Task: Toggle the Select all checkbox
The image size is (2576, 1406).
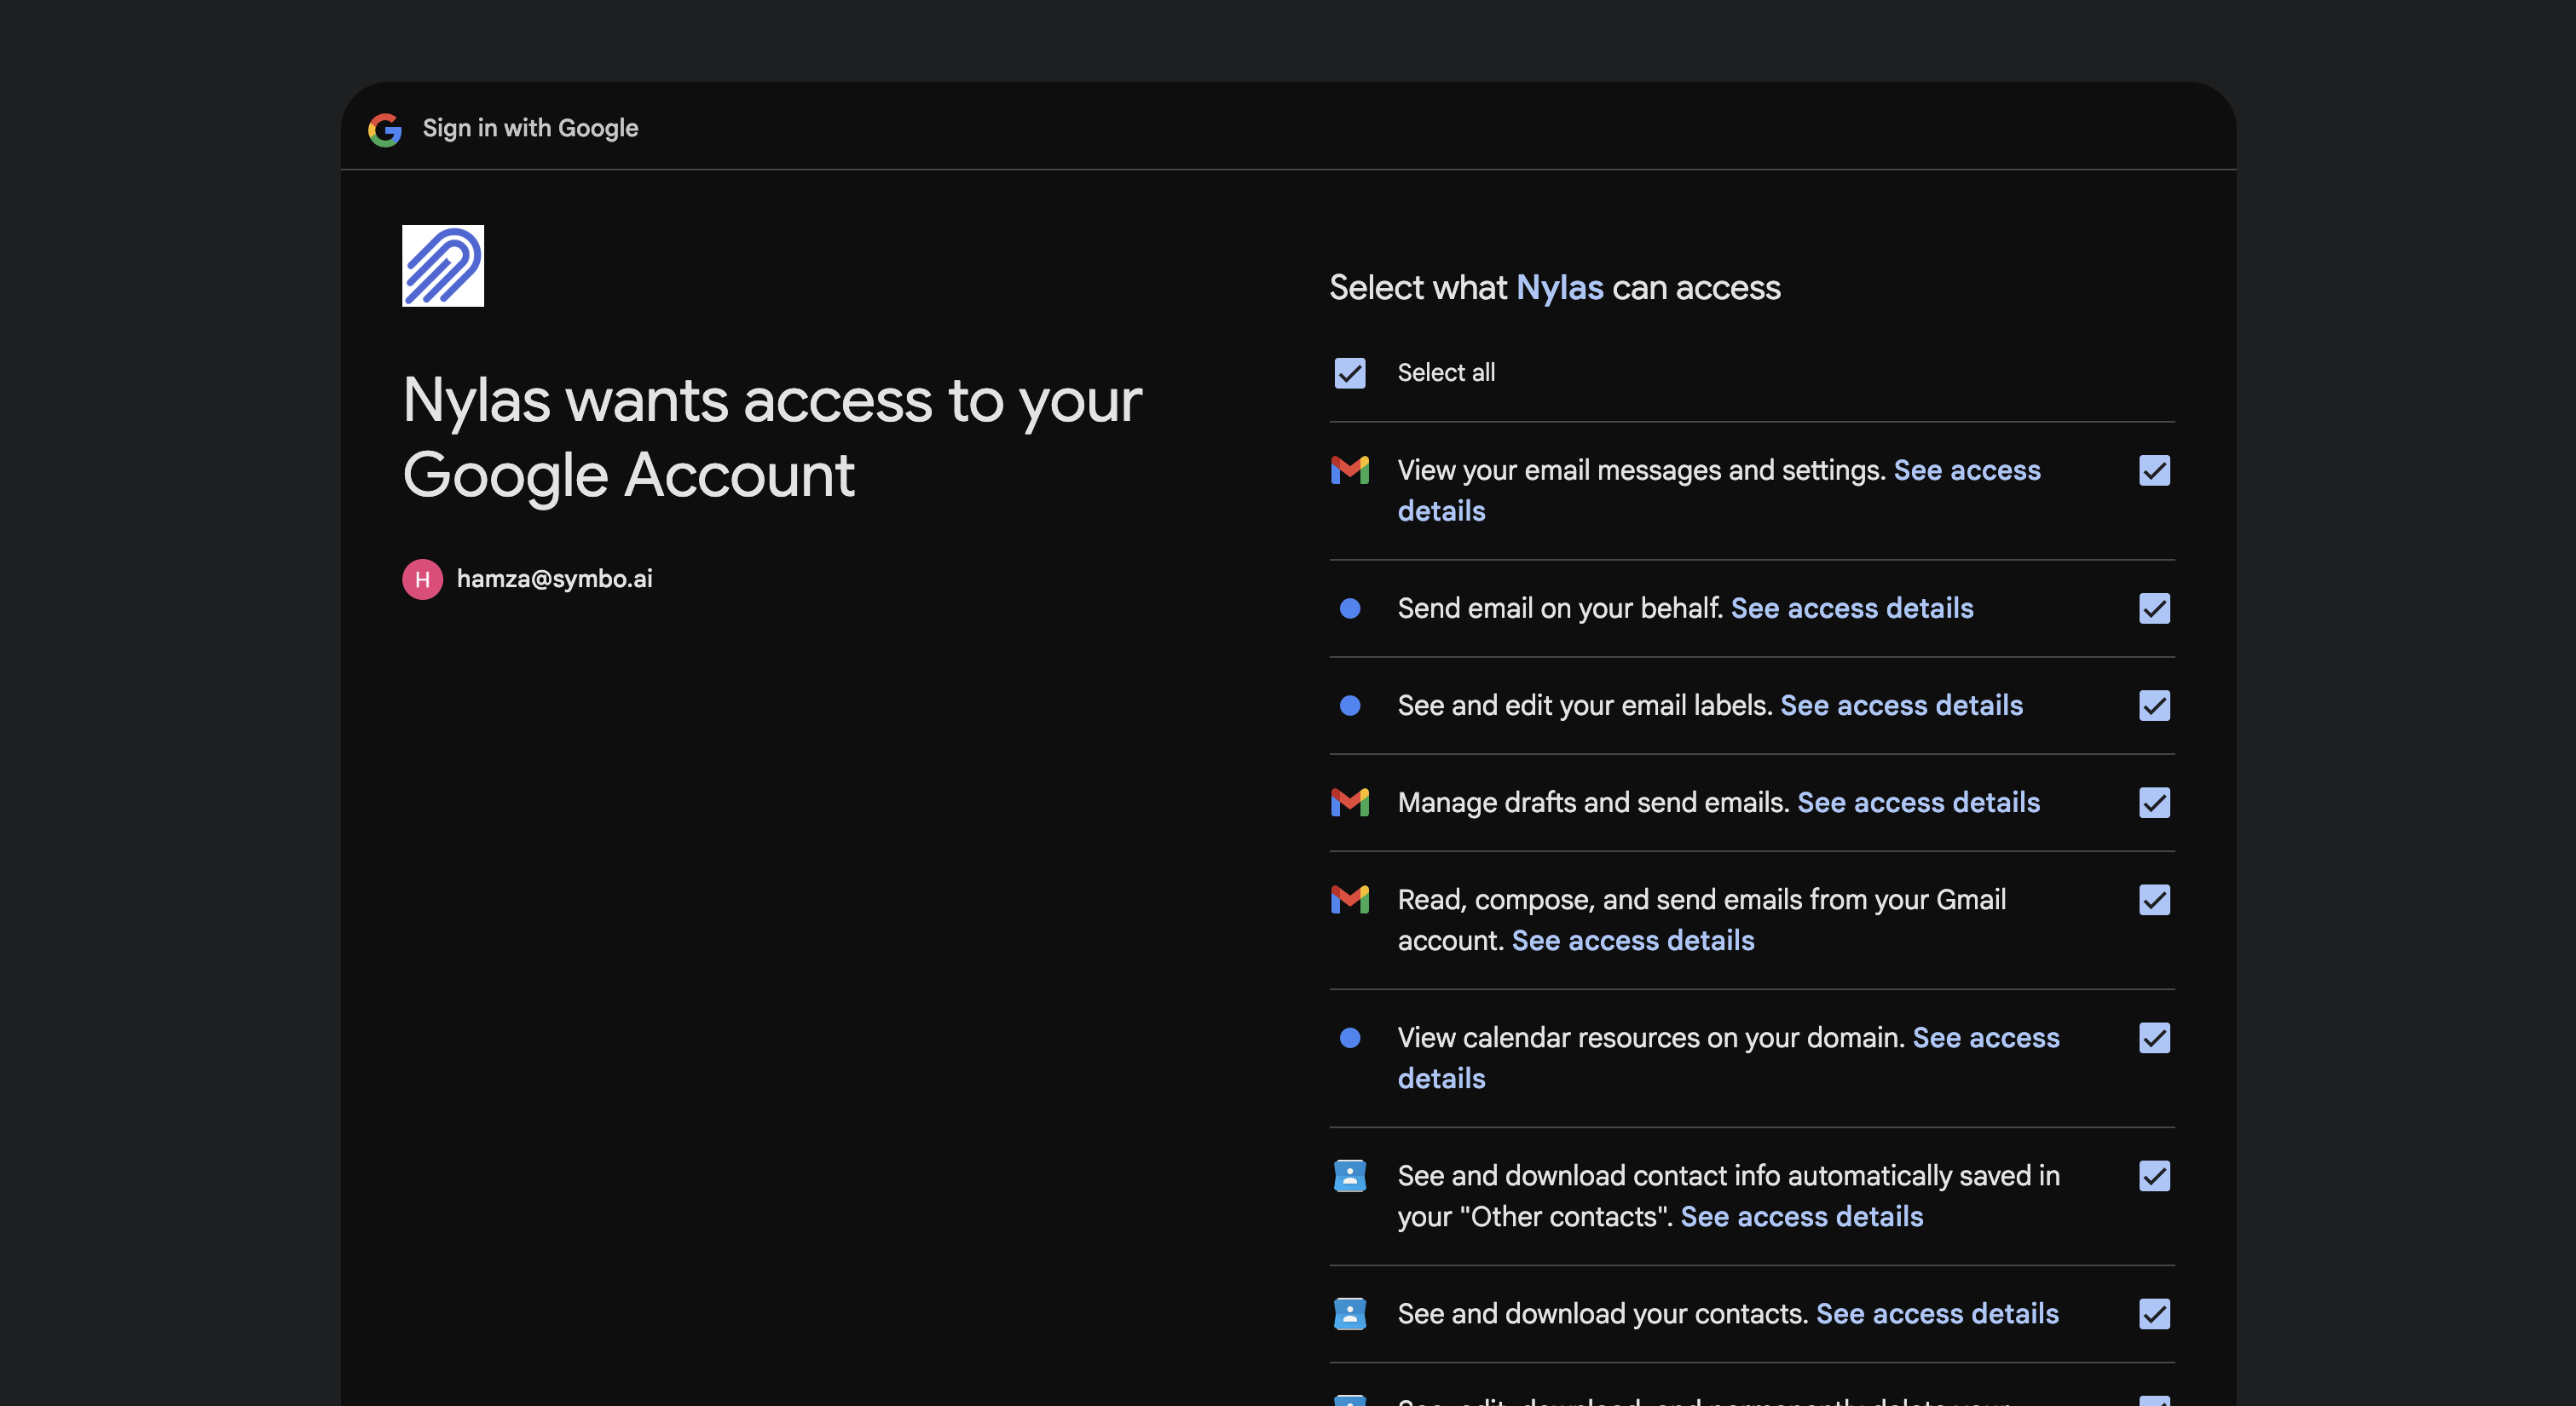Action: tap(1350, 373)
